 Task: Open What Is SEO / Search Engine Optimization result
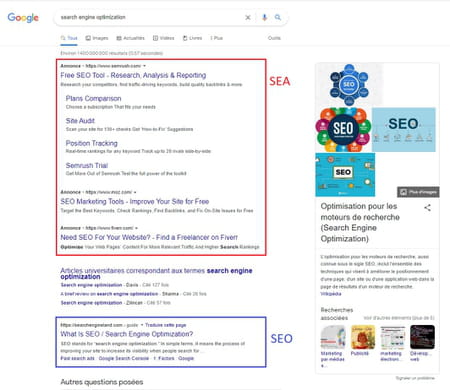click(x=127, y=334)
